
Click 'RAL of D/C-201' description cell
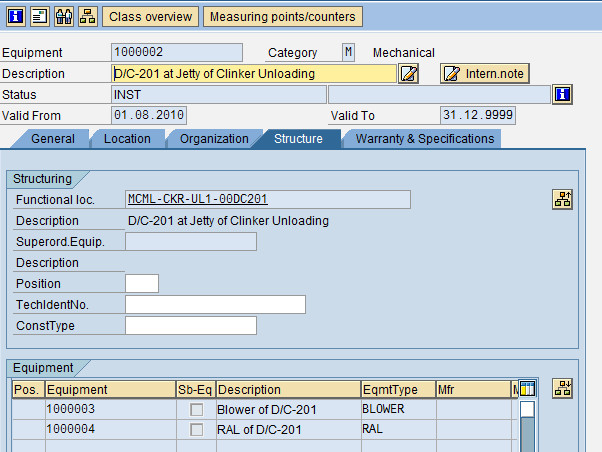click(x=288, y=429)
